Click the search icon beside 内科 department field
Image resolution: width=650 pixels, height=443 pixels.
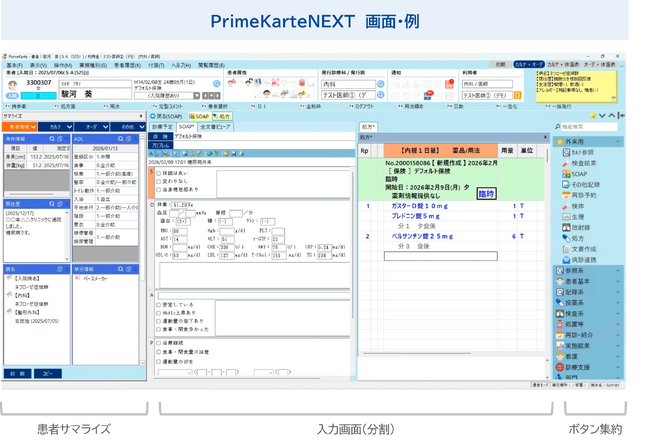pos(381,84)
